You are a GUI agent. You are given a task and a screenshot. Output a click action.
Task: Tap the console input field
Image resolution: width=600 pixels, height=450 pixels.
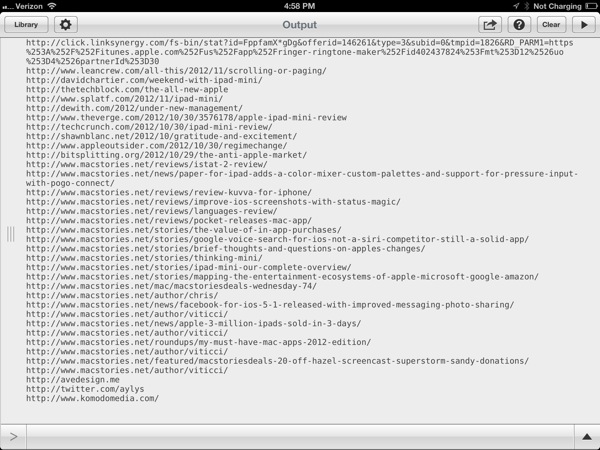pos(300,437)
